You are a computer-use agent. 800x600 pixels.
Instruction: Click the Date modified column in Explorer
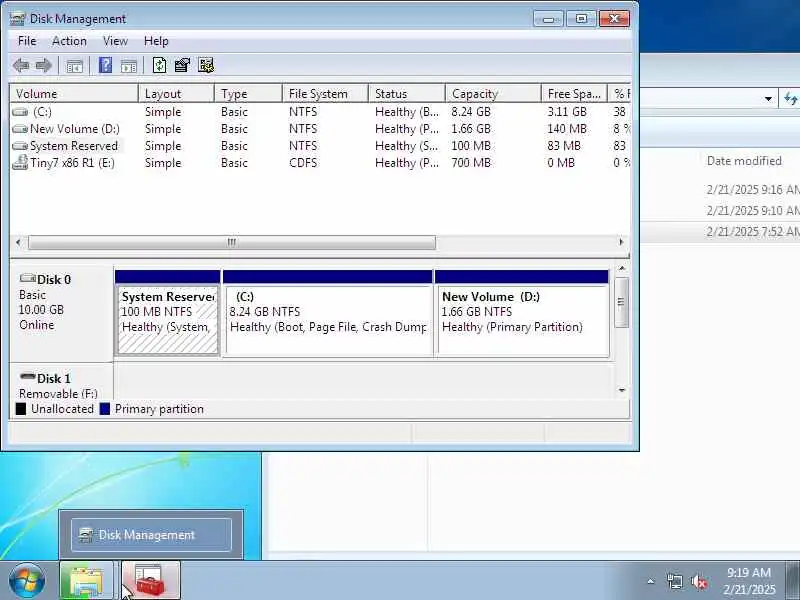tap(744, 161)
